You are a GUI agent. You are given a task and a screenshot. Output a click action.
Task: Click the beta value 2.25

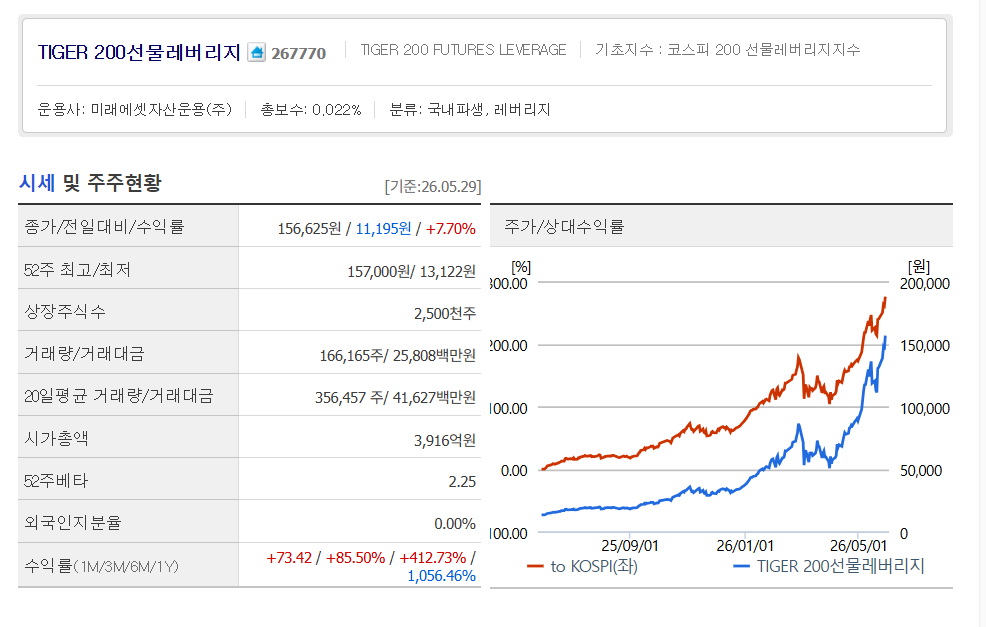(x=462, y=482)
